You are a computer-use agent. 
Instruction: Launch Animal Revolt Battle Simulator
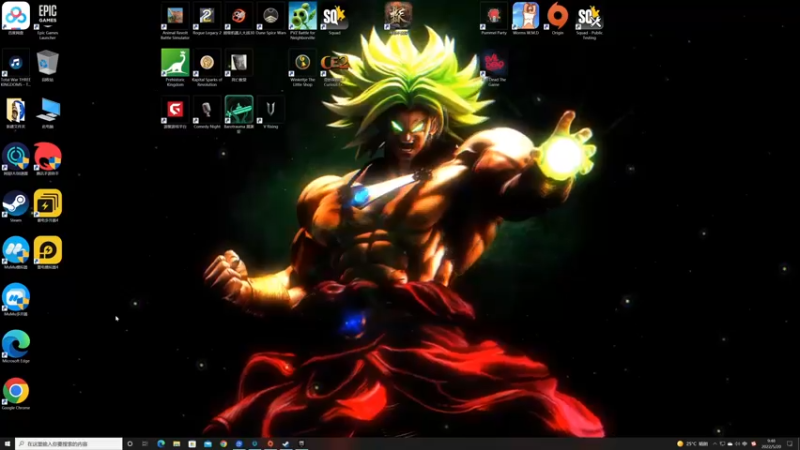click(x=175, y=20)
